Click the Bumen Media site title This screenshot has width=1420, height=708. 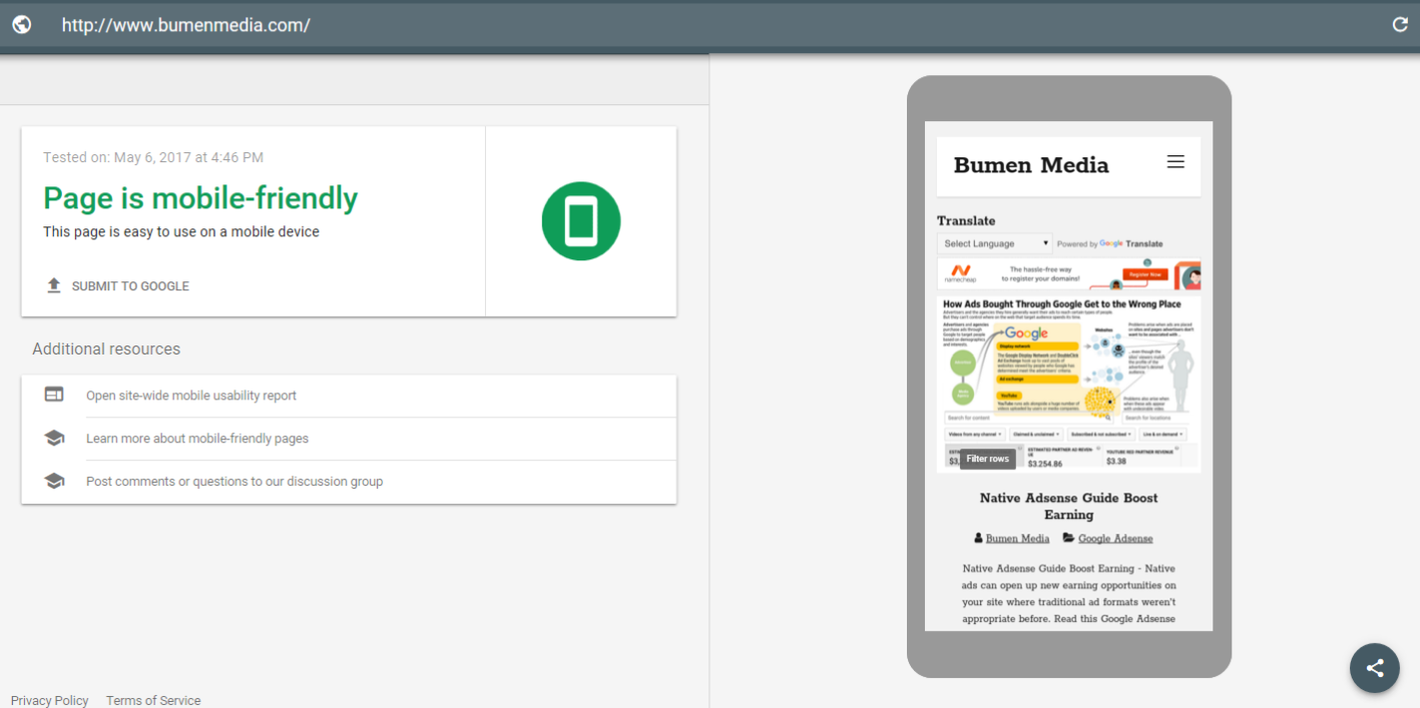[x=1031, y=165]
